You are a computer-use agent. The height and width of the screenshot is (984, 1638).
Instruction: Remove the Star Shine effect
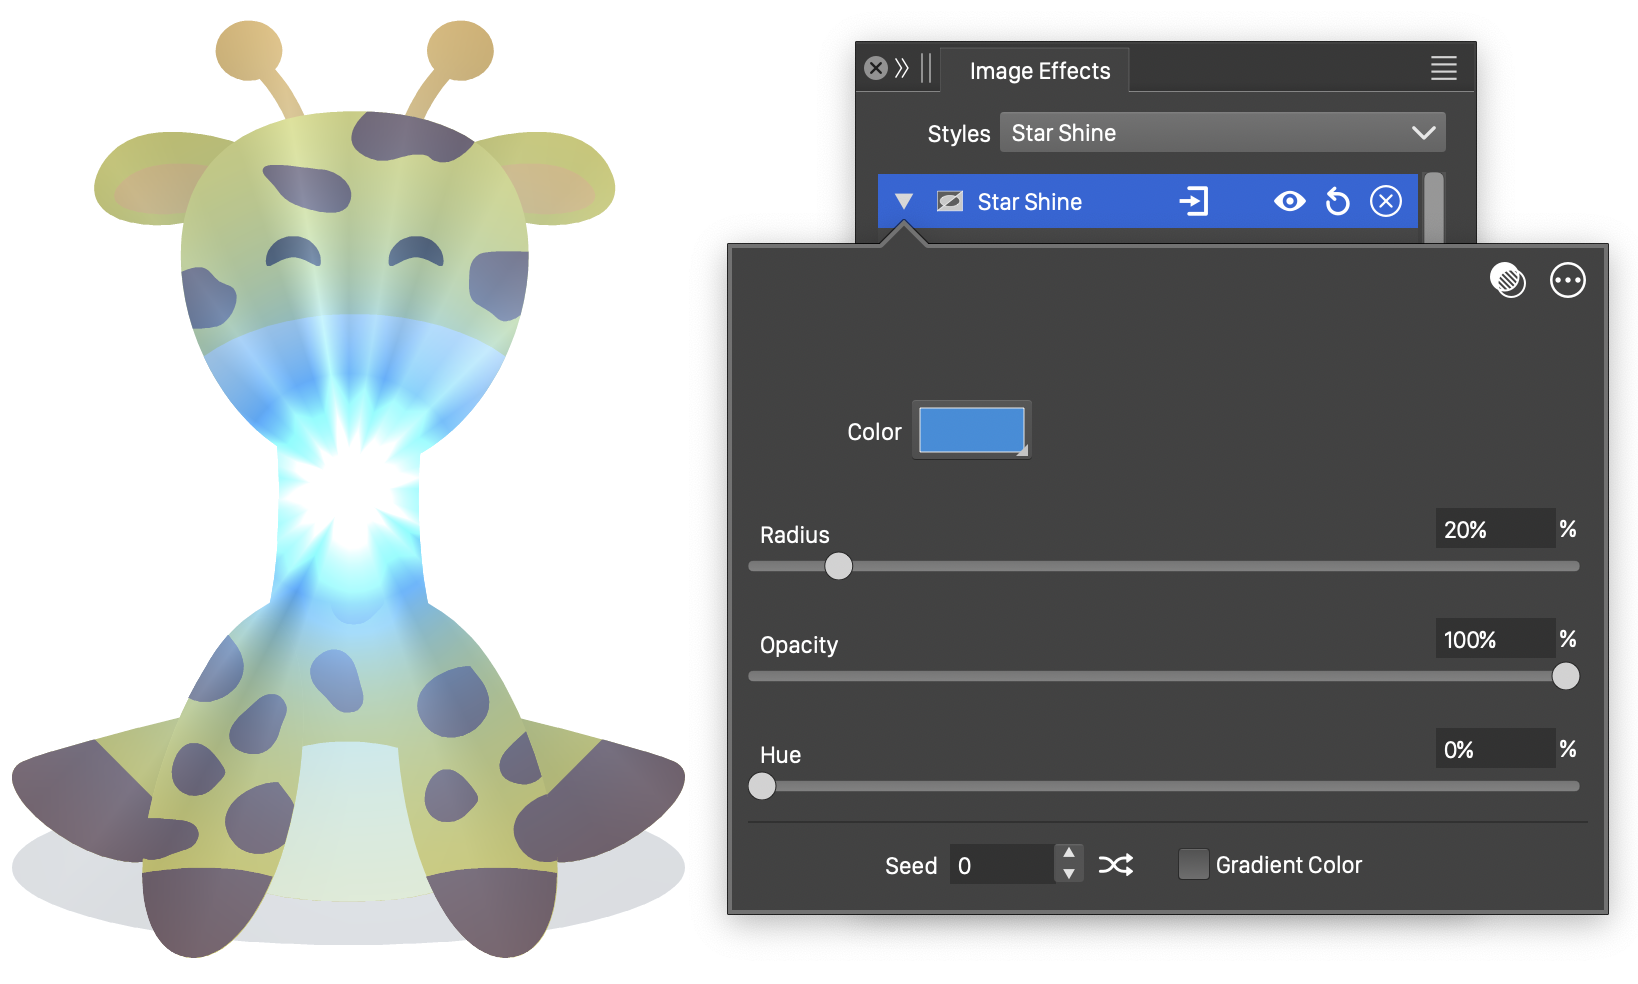tap(1385, 202)
